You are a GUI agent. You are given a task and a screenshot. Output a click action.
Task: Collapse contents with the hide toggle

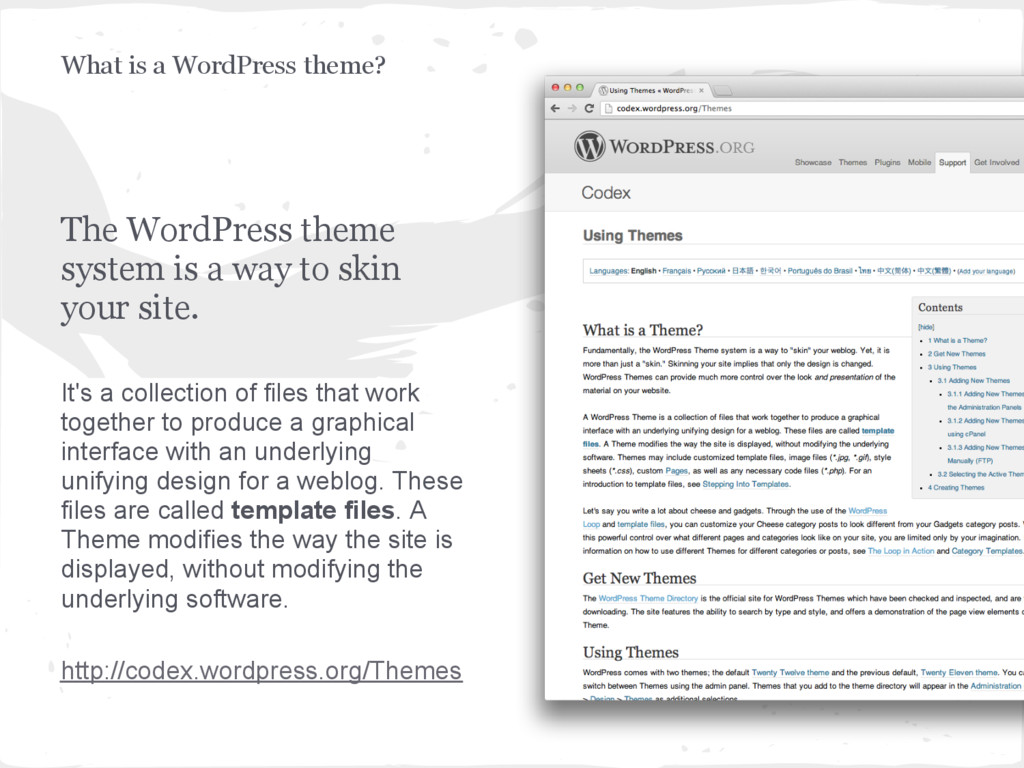(x=926, y=327)
